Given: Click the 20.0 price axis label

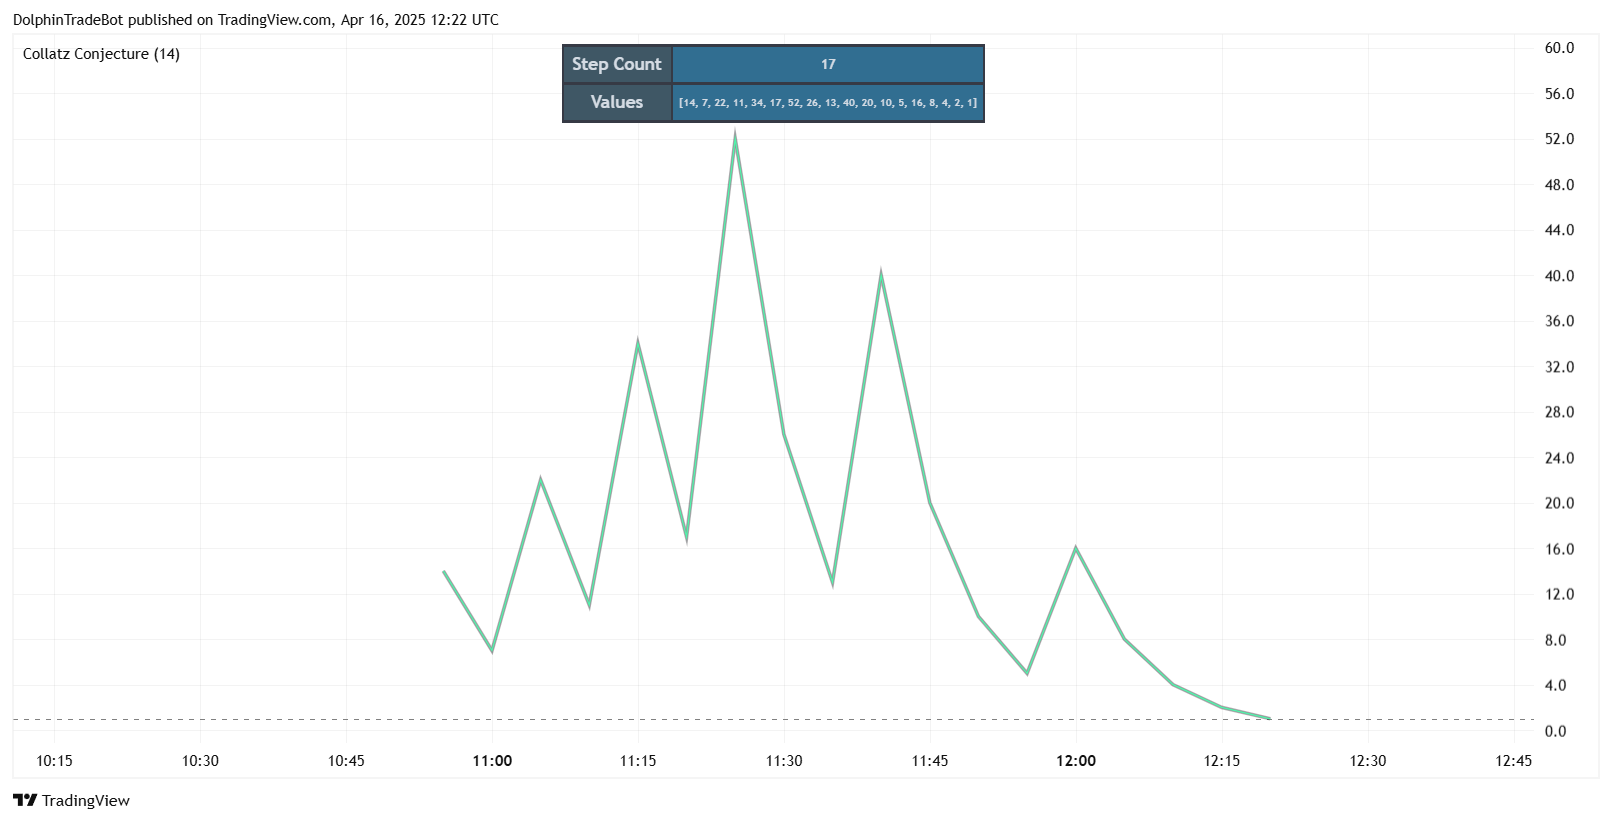Looking at the screenshot, I should pyautogui.click(x=1559, y=503).
